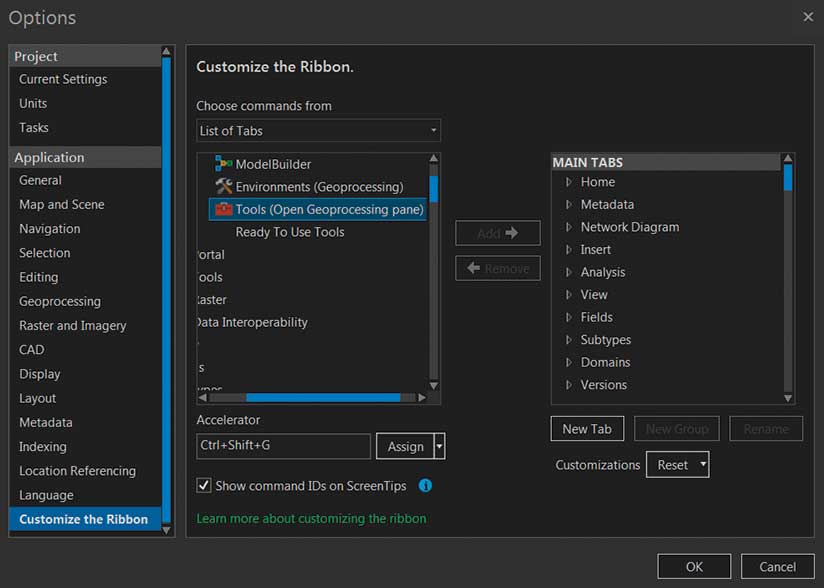Open the Map and Scene options page
The width and height of the screenshot is (824, 588).
[x=62, y=204]
